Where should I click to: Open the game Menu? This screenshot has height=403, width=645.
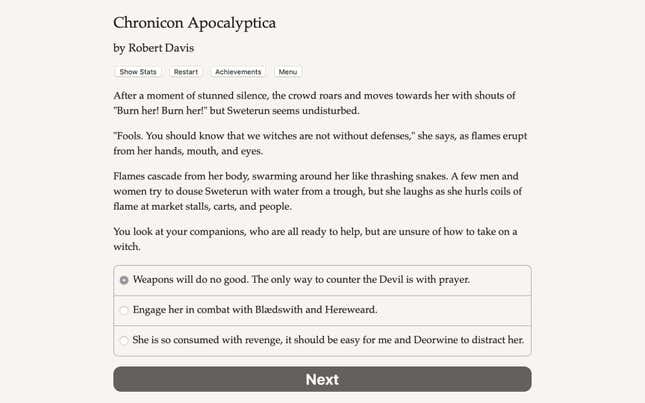coord(288,72)
